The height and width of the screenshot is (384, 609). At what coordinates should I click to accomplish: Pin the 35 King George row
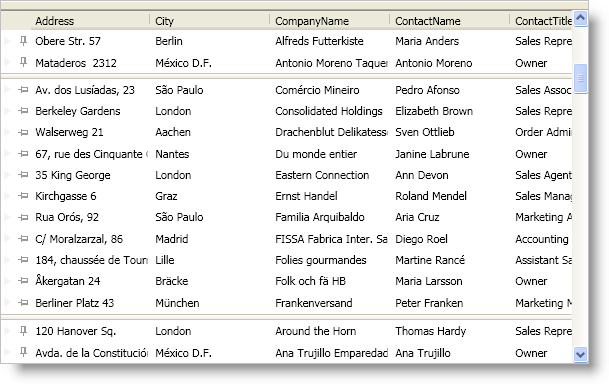(23, 175)
